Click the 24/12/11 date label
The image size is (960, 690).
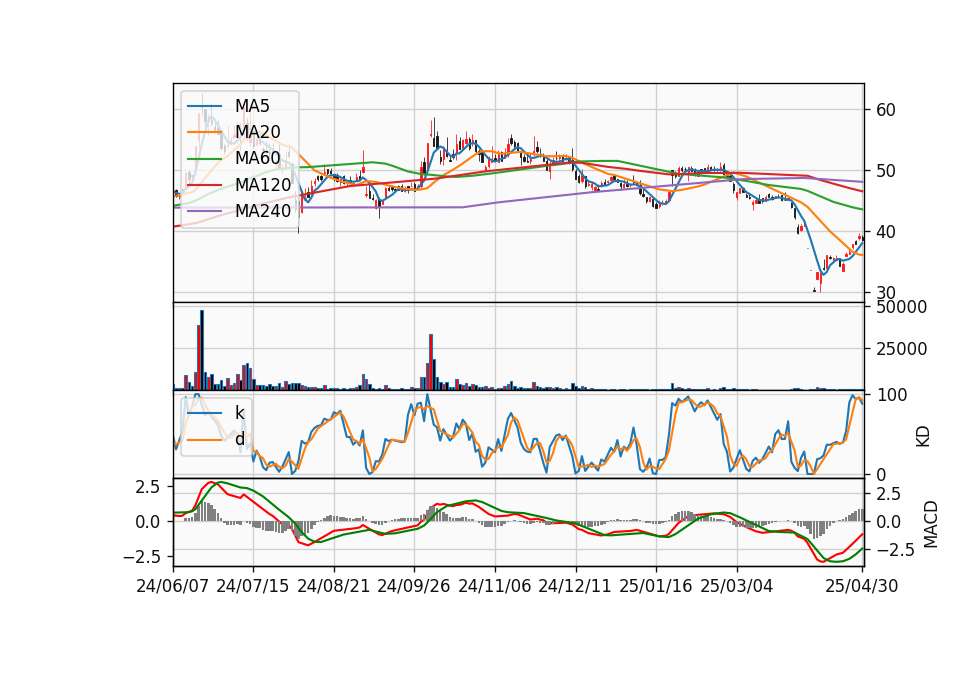tap(575, 586)
